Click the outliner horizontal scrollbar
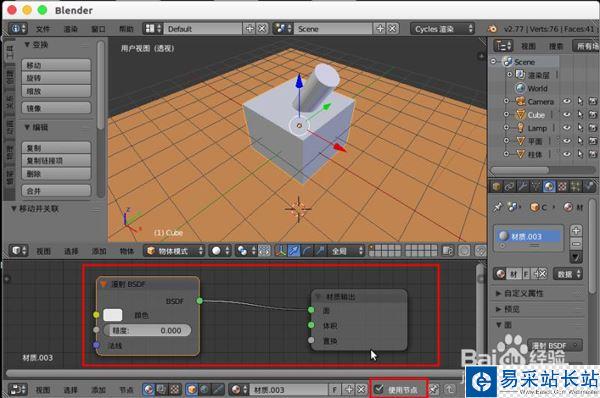Image resolution: width=600 pixels, height=398 pixels. pos(519,170)
